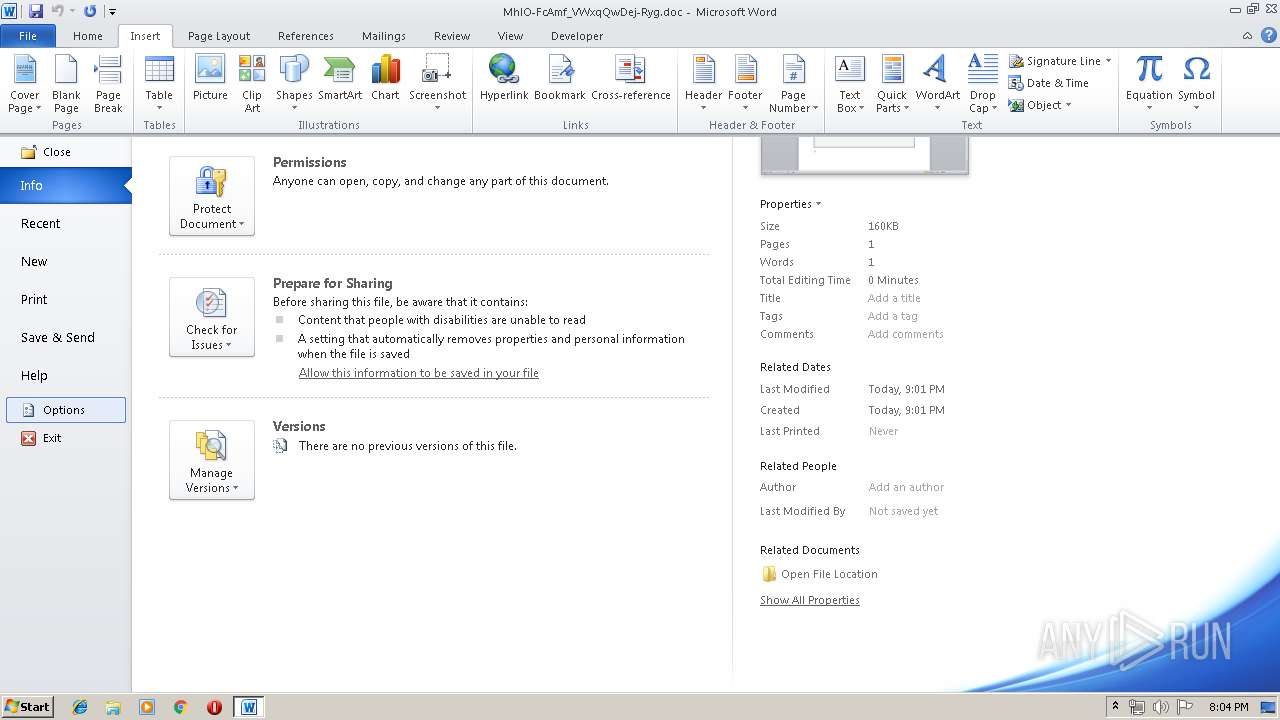The width and height of the screenshot is (1280, 720).
Task: Click Show All Properties link
Action: point(809,600)
